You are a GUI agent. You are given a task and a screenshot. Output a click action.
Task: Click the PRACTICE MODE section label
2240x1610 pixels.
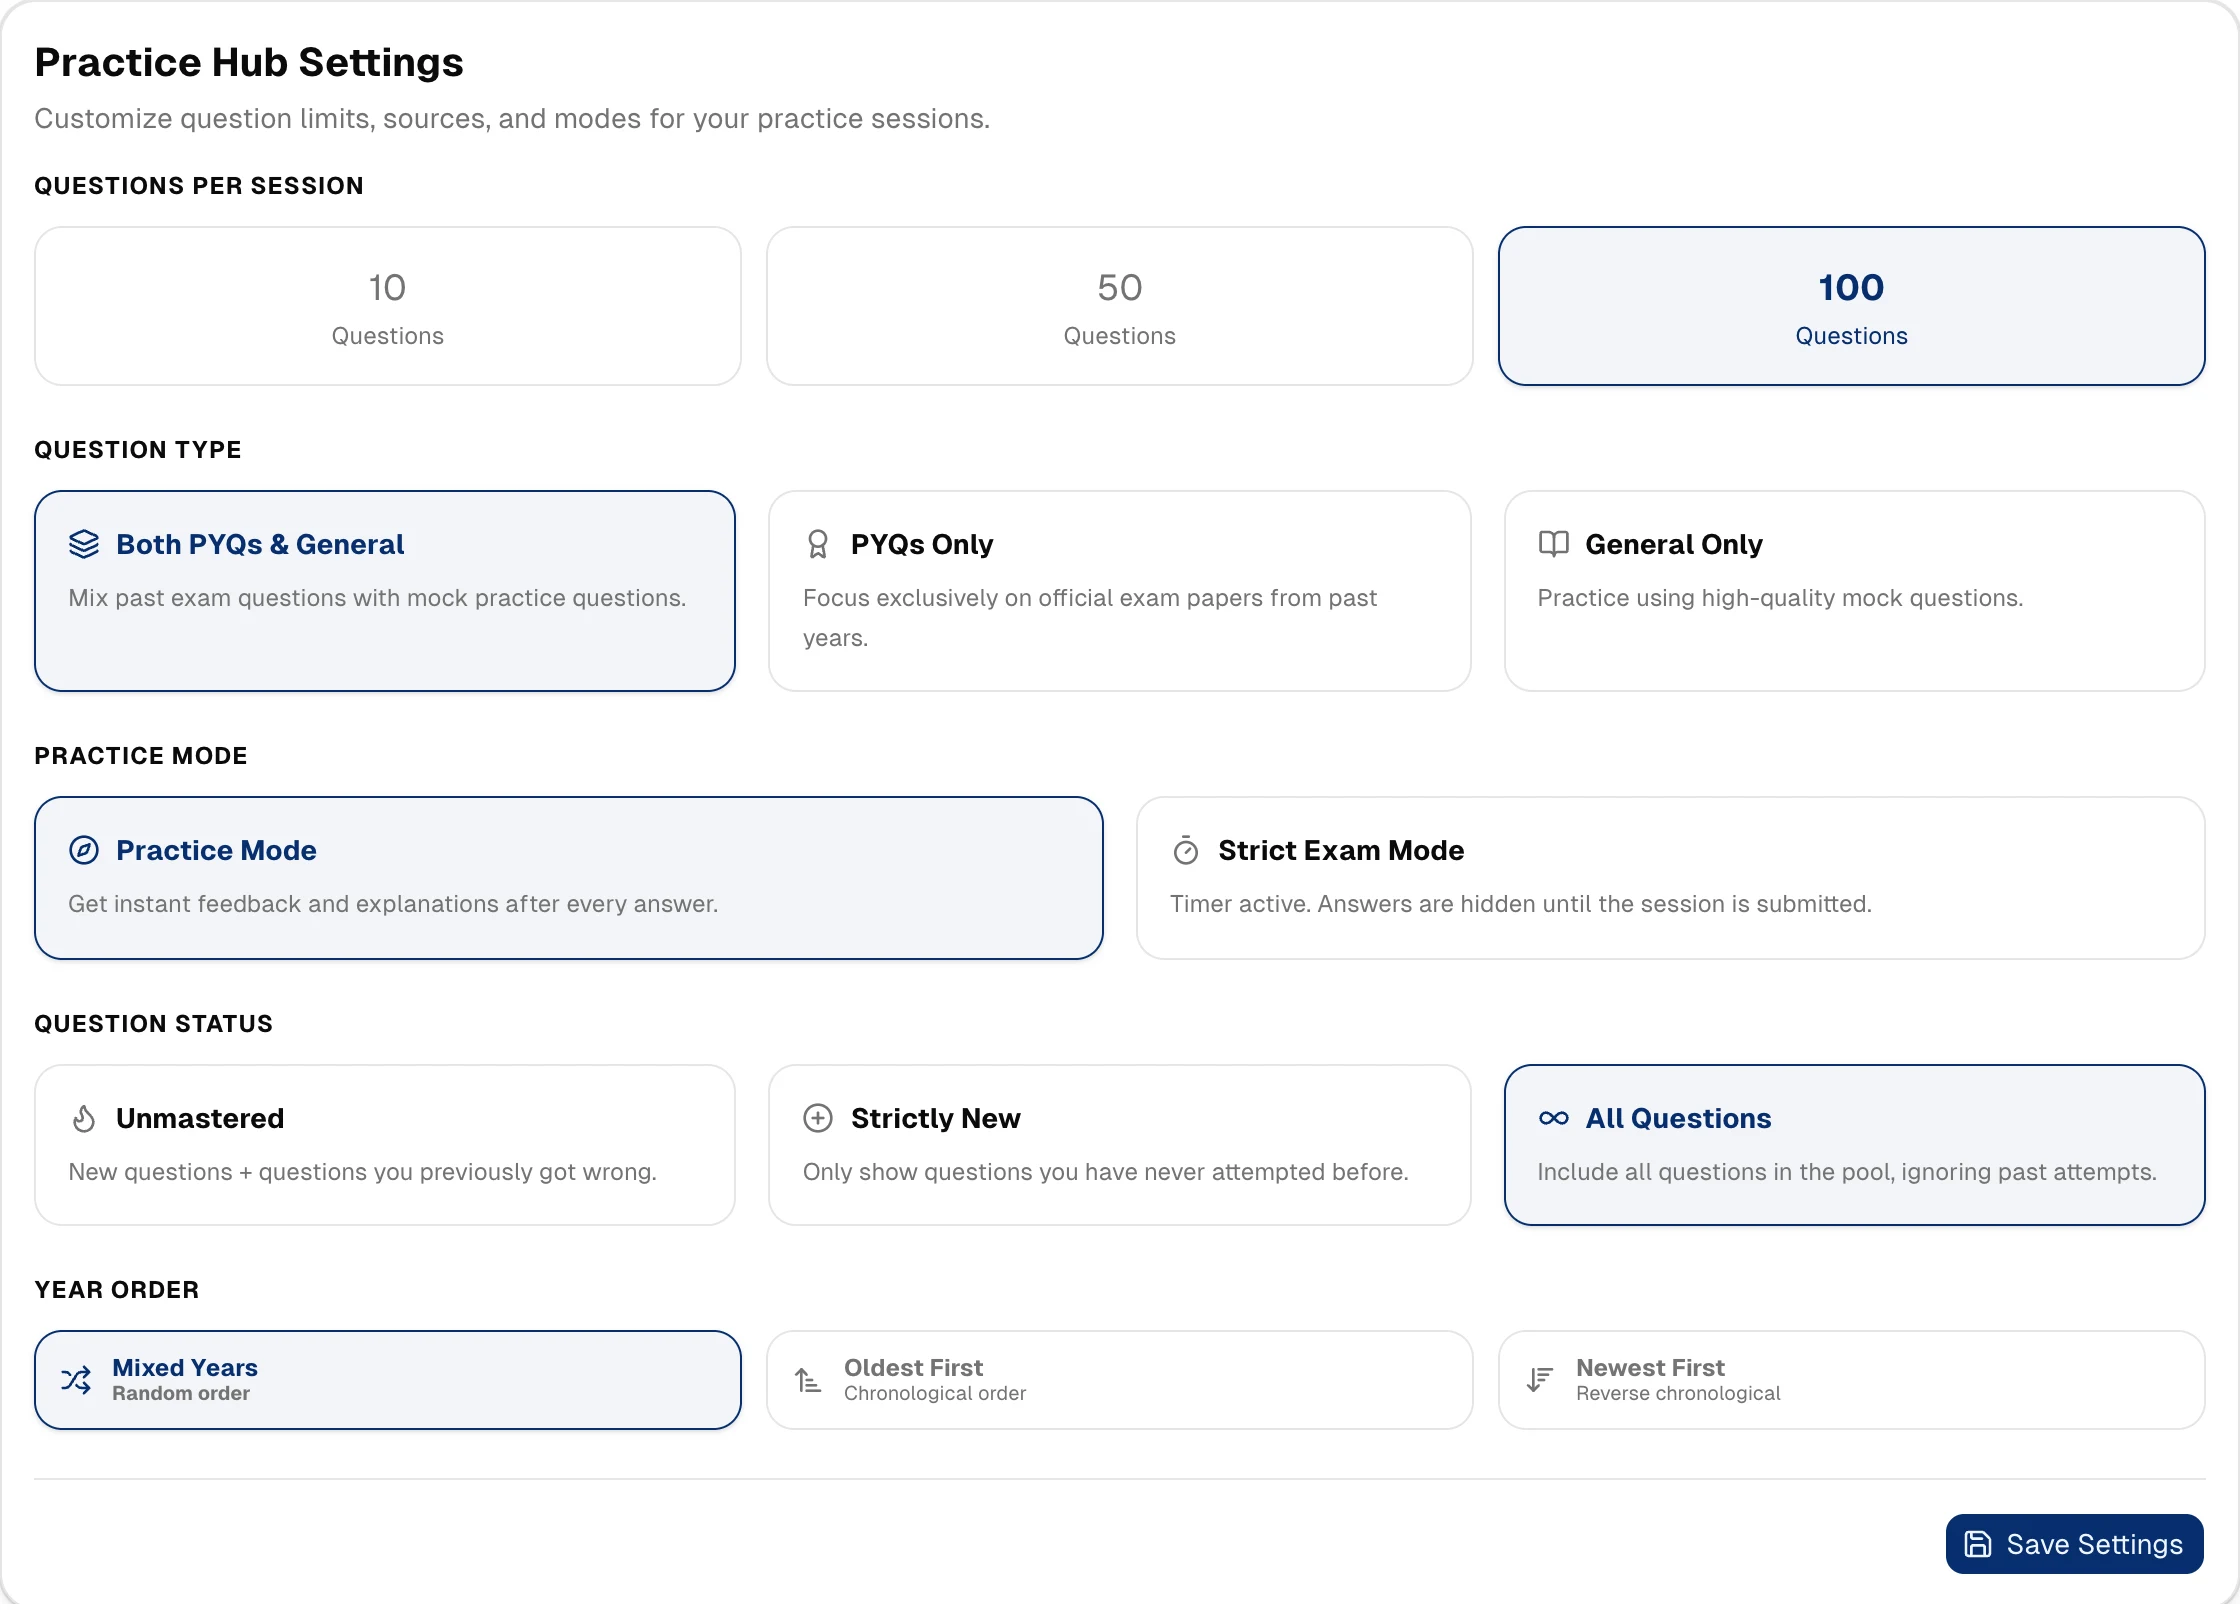tap(141, 756)
